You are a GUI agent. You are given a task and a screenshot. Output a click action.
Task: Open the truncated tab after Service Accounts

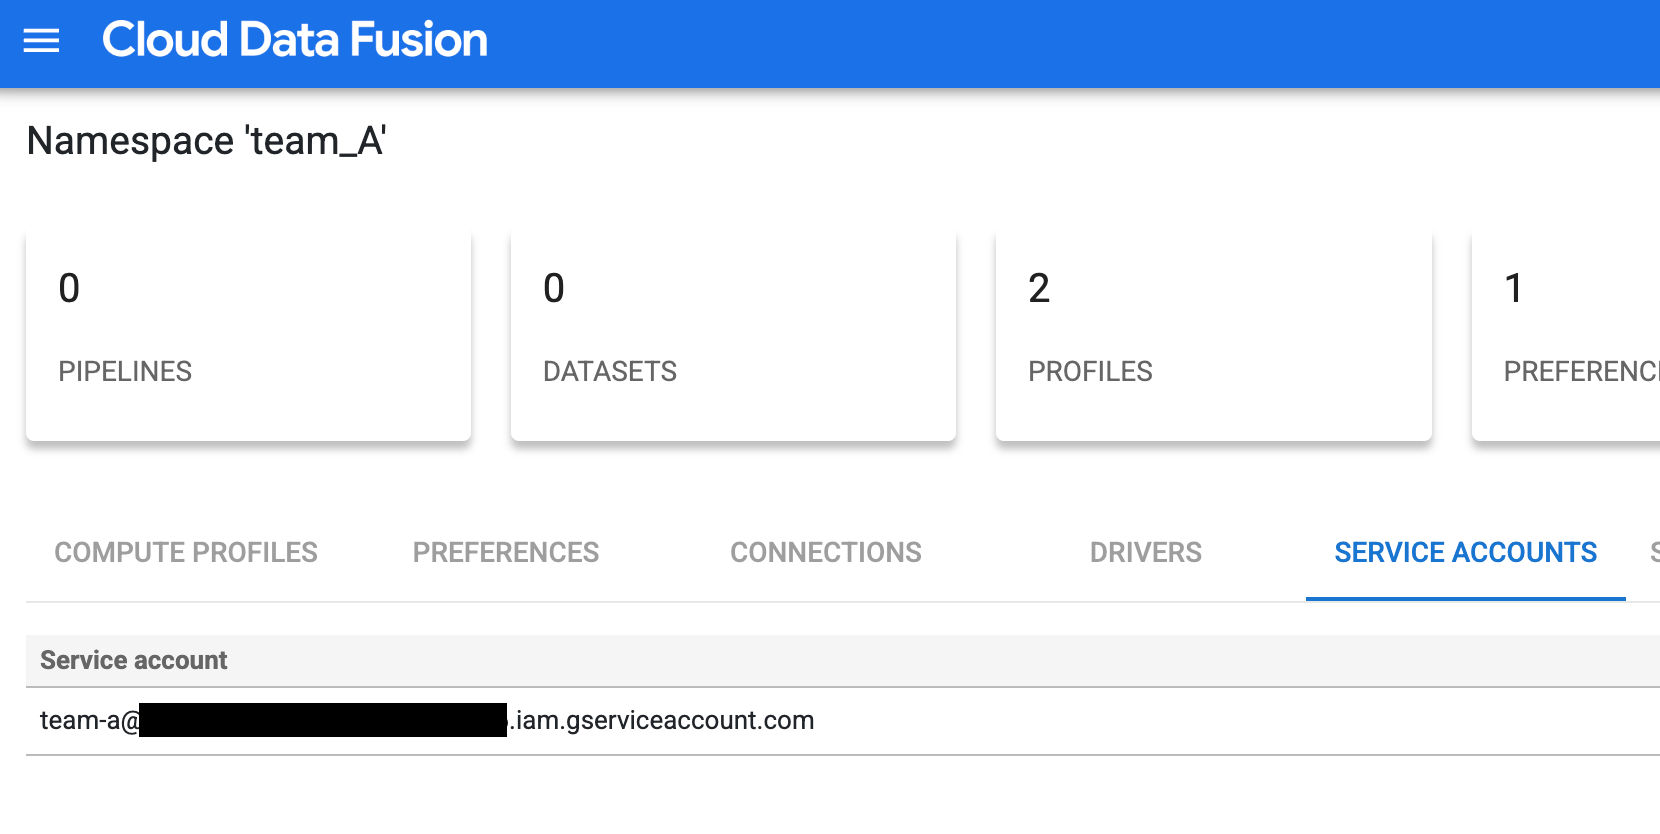coord(1652,551)
